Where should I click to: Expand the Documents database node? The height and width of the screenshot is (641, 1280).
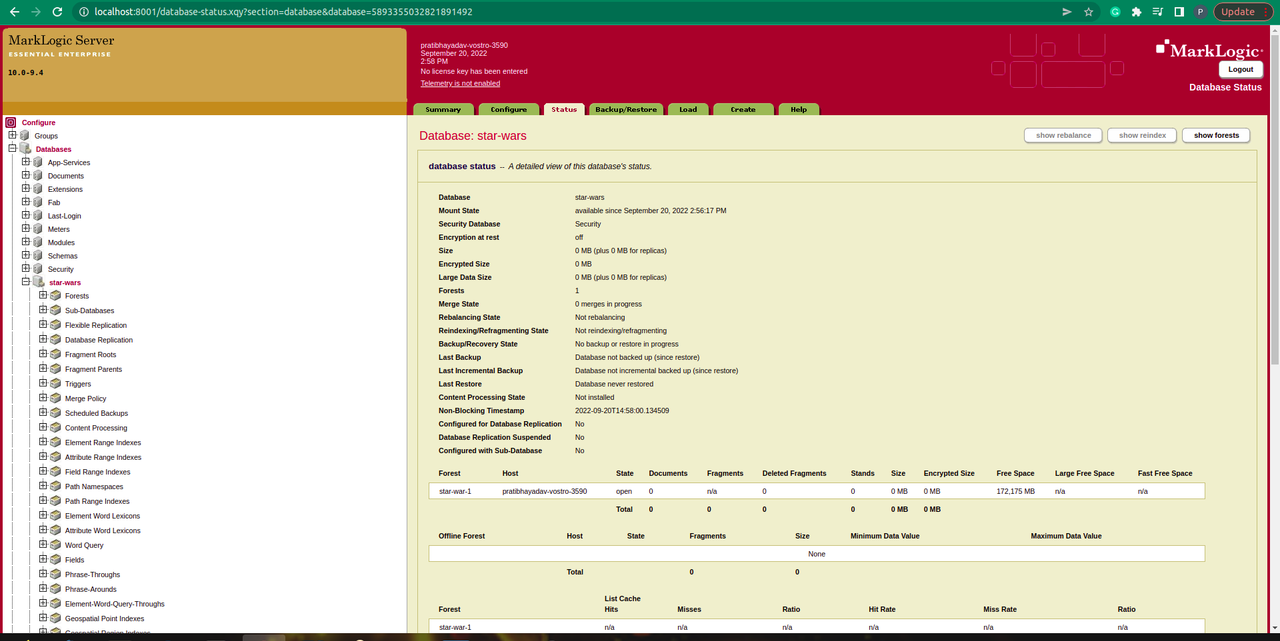pos(26,175)
